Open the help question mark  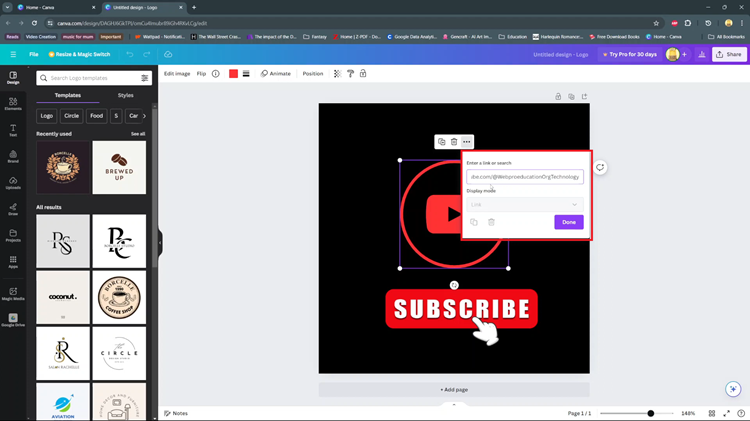click(x=741, y=413)
